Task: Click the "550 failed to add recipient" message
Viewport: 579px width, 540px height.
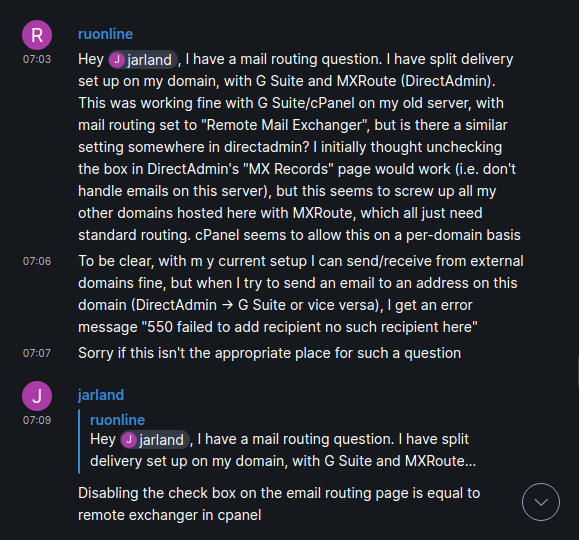Action: coord(301,294)
